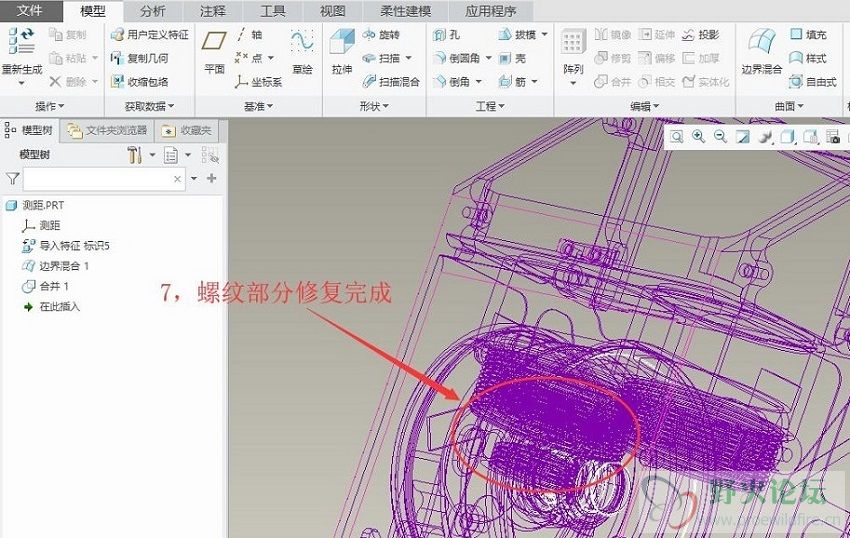Select 合并 1 in the model tree
The width and height of the screenshot is (850, 538).
click(46, 286)
